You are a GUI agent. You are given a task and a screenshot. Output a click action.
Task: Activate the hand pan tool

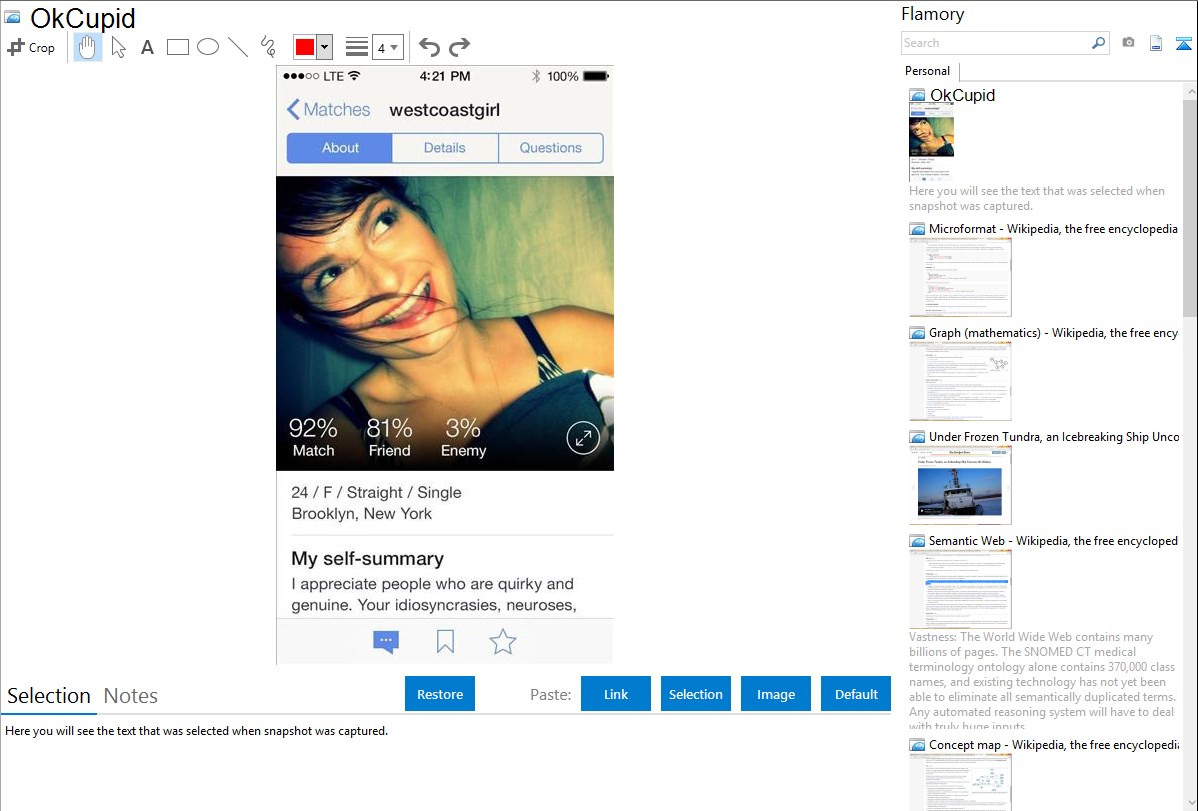coord(88,47)
